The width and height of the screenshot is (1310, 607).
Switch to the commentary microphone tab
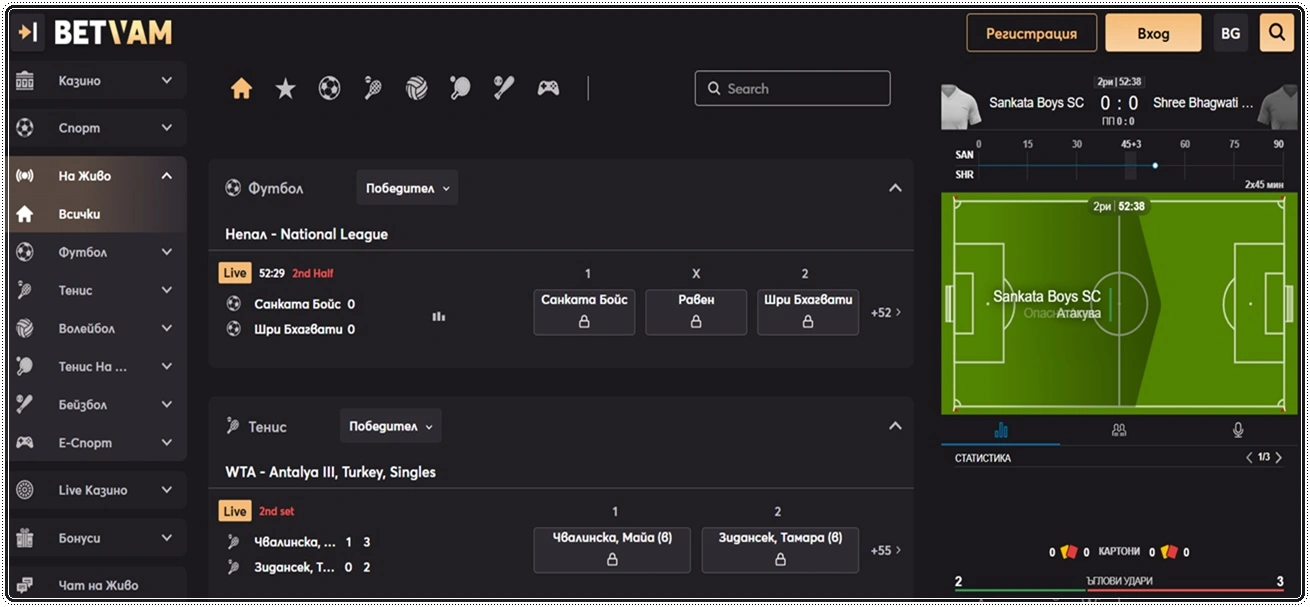(1238, 430)
